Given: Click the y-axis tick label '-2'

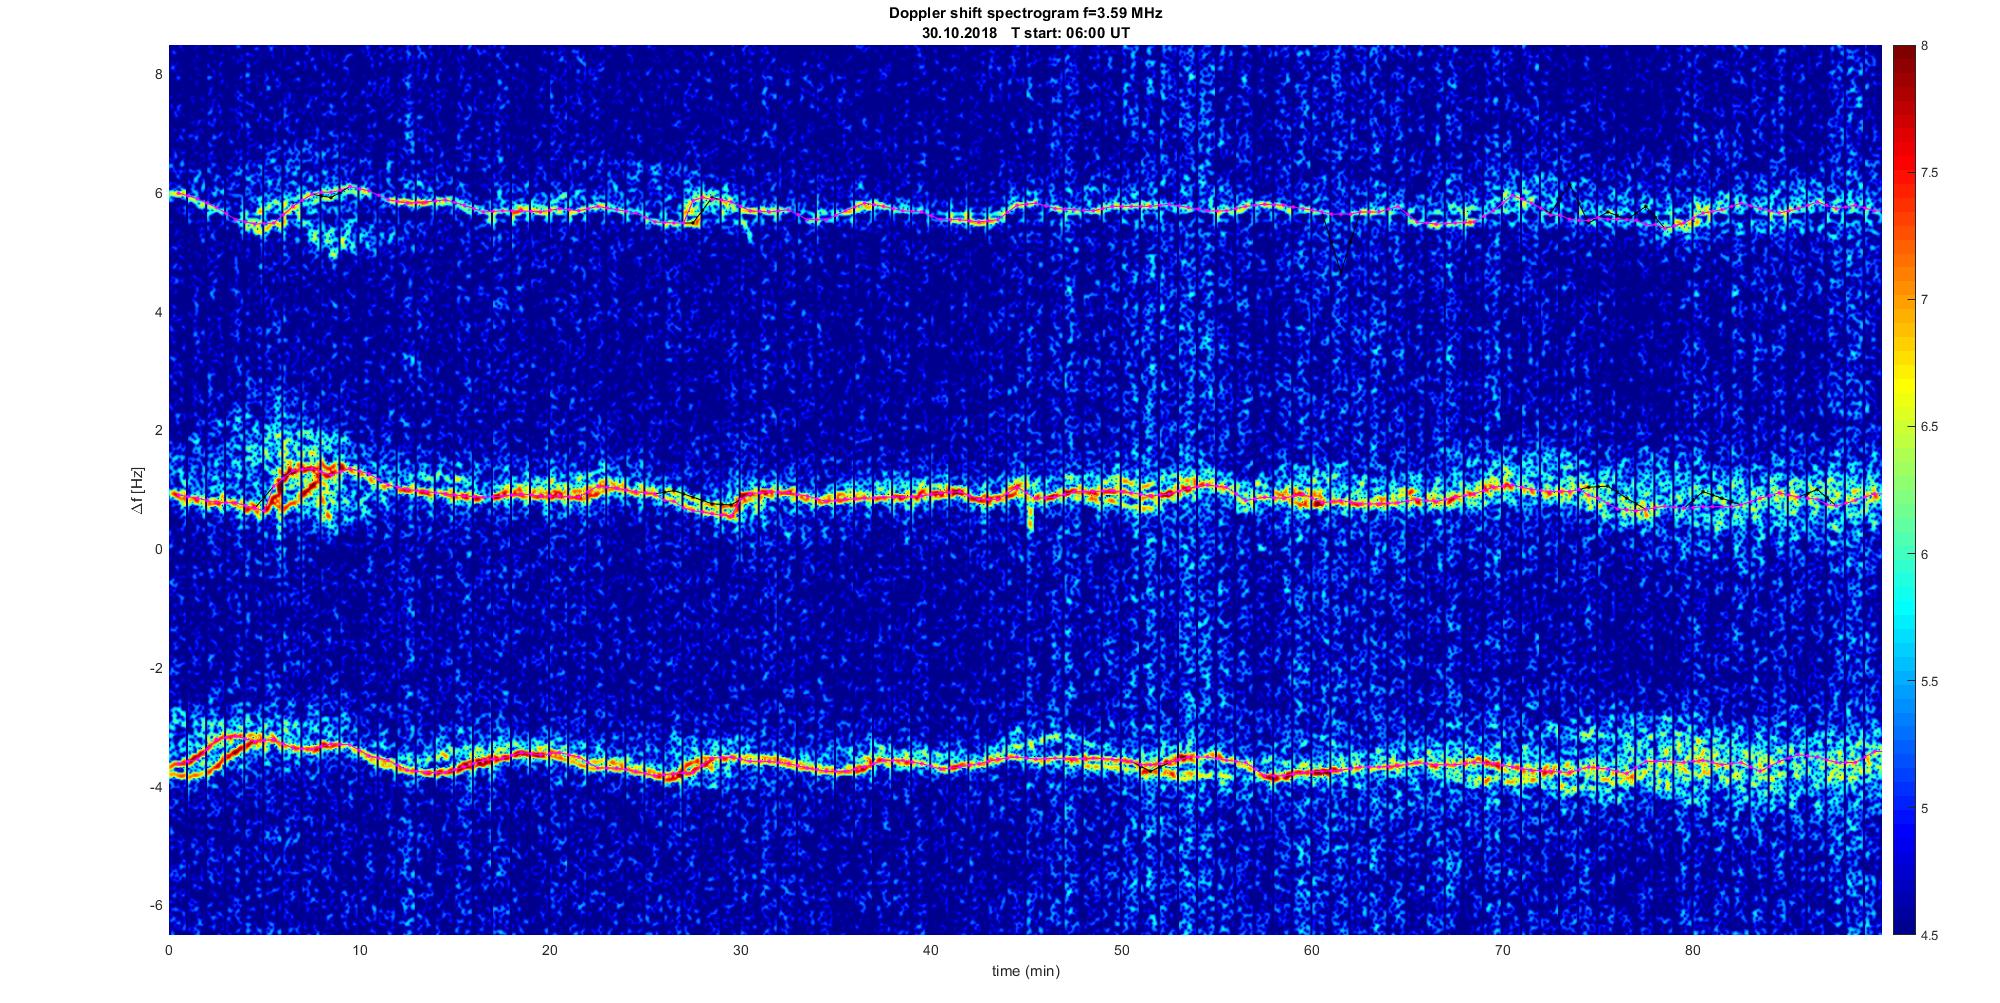Looking at the screenshot, I should coord(157,668).
